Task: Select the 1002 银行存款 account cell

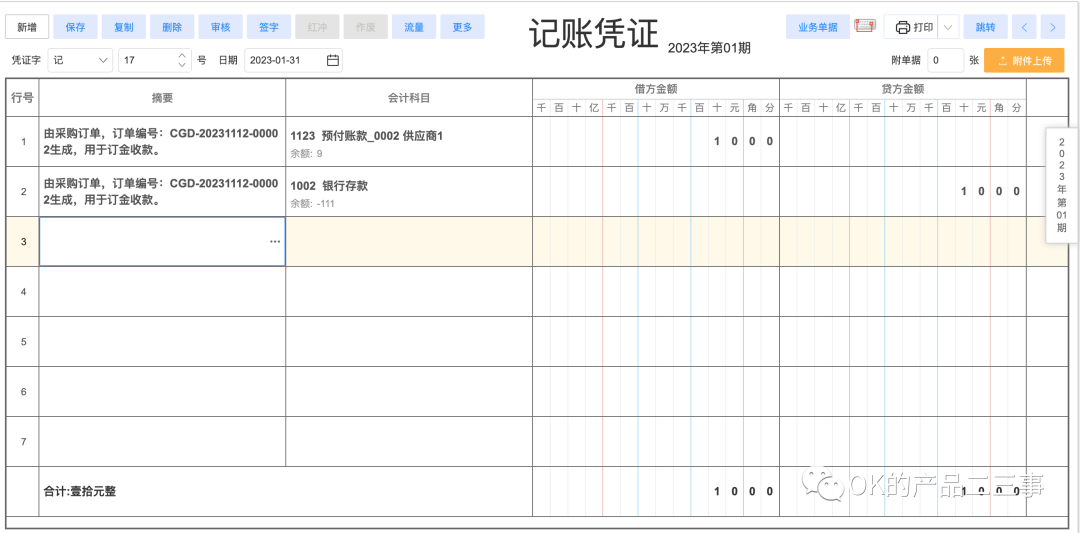Action: coord(409,192)
